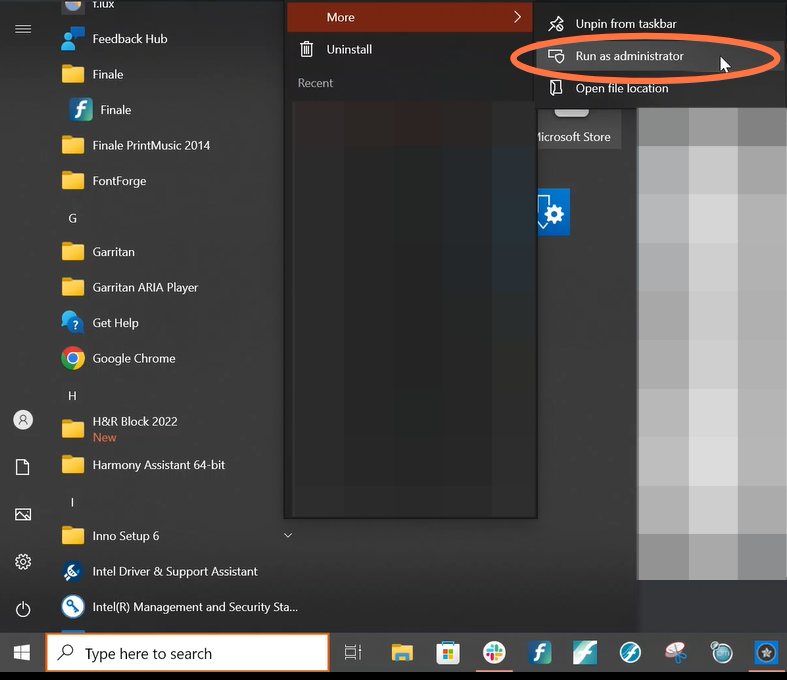This screenshot has width=787, height=680.
Task: Open Finale blue f icon on taskbar
Action: tap(540, 653)
